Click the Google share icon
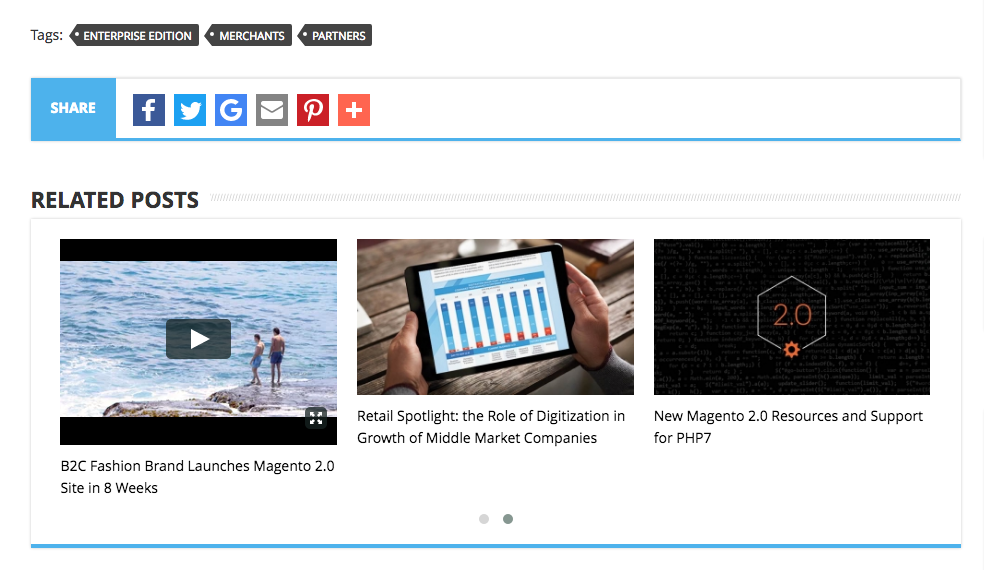The image size is (984, 570). coord(231,109)
